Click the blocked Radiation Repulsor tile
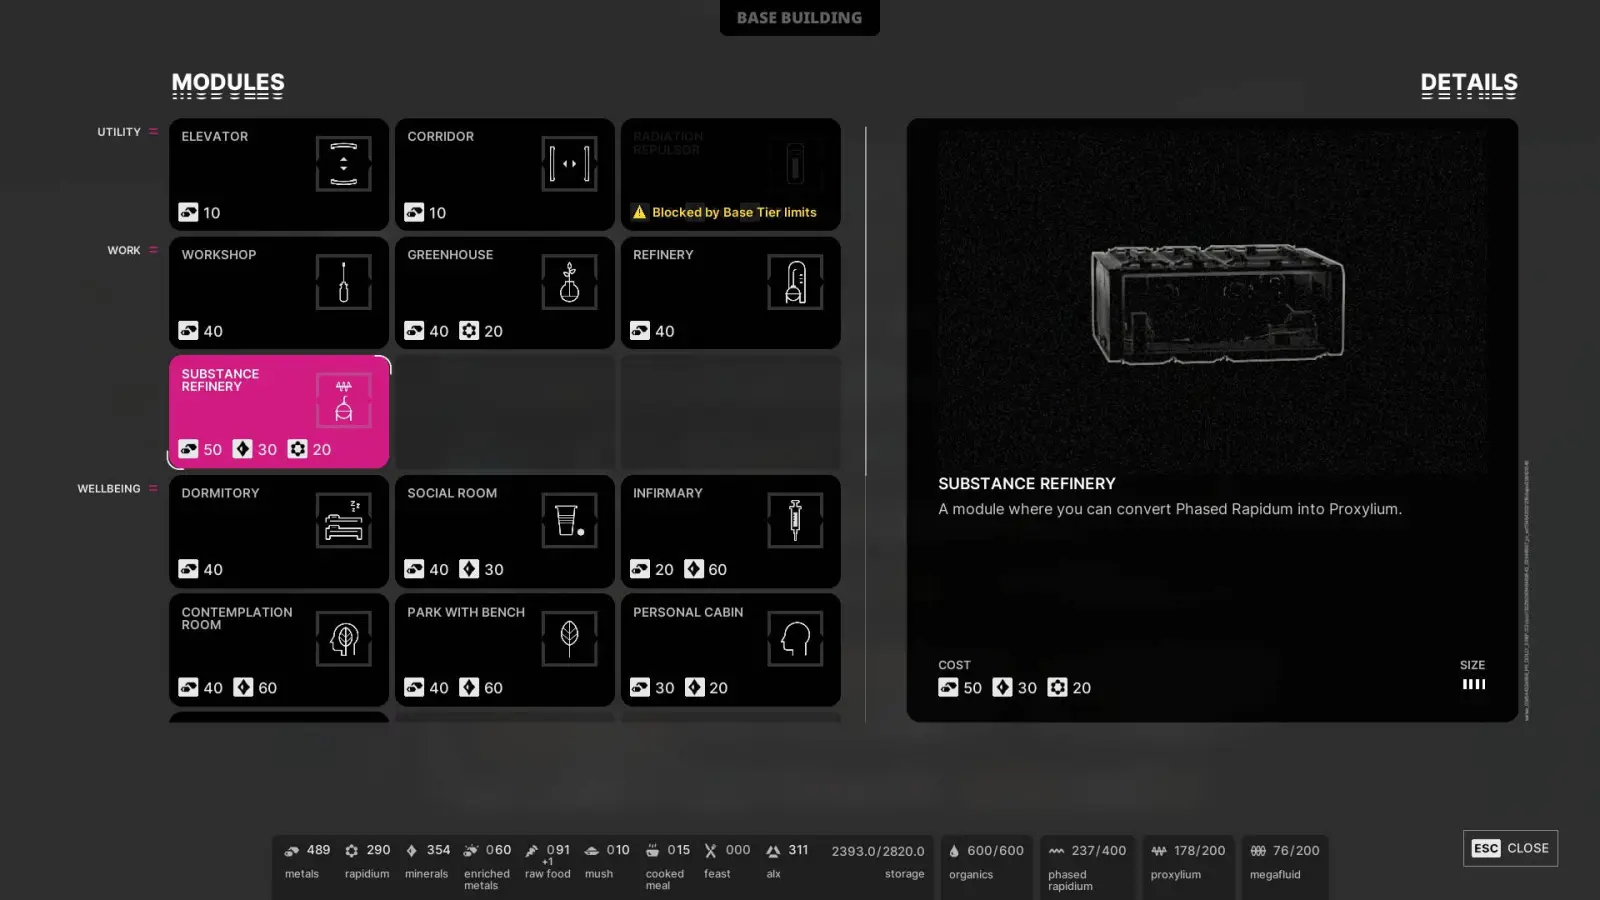Screen dimensions: 1600x900 pyautogui.click(x=731, y=174)
